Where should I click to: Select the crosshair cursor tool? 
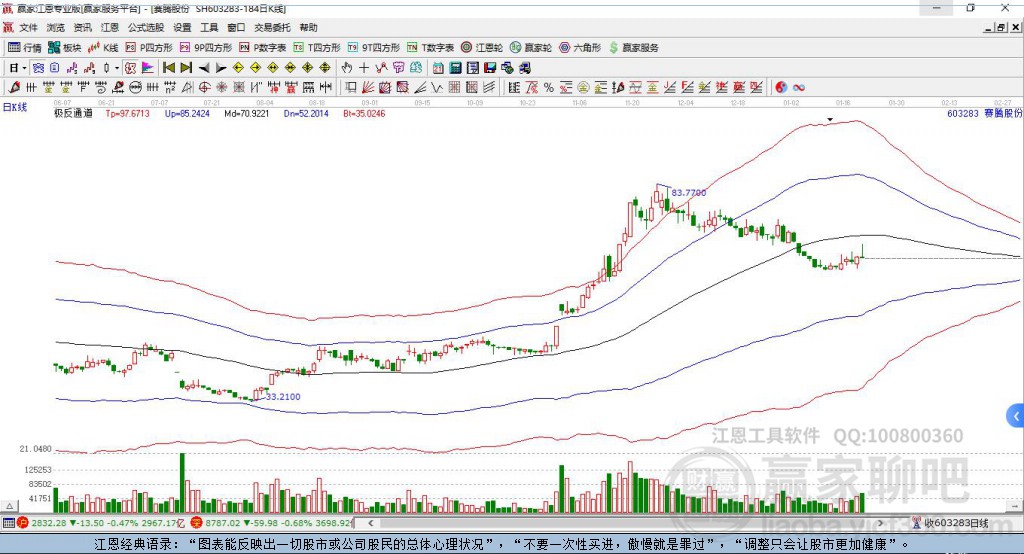point(364,68)
